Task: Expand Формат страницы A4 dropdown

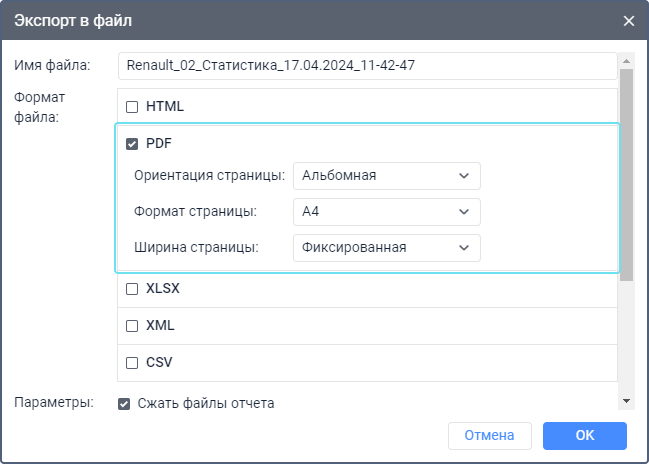Action: point(386,212)
